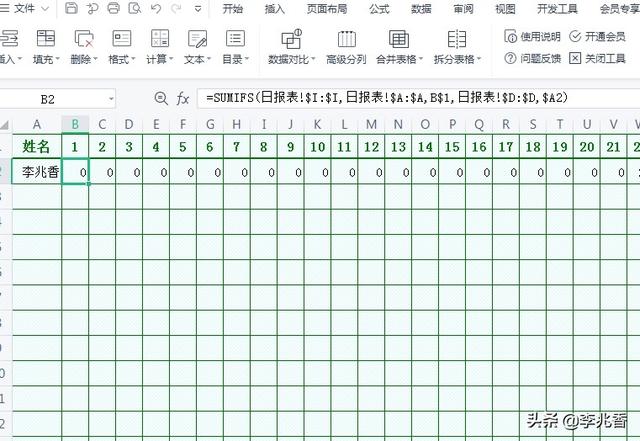Switch to the 视图 tab
Image resolution: width=640 pixels, height=441 pixels.
coord(505,9)
